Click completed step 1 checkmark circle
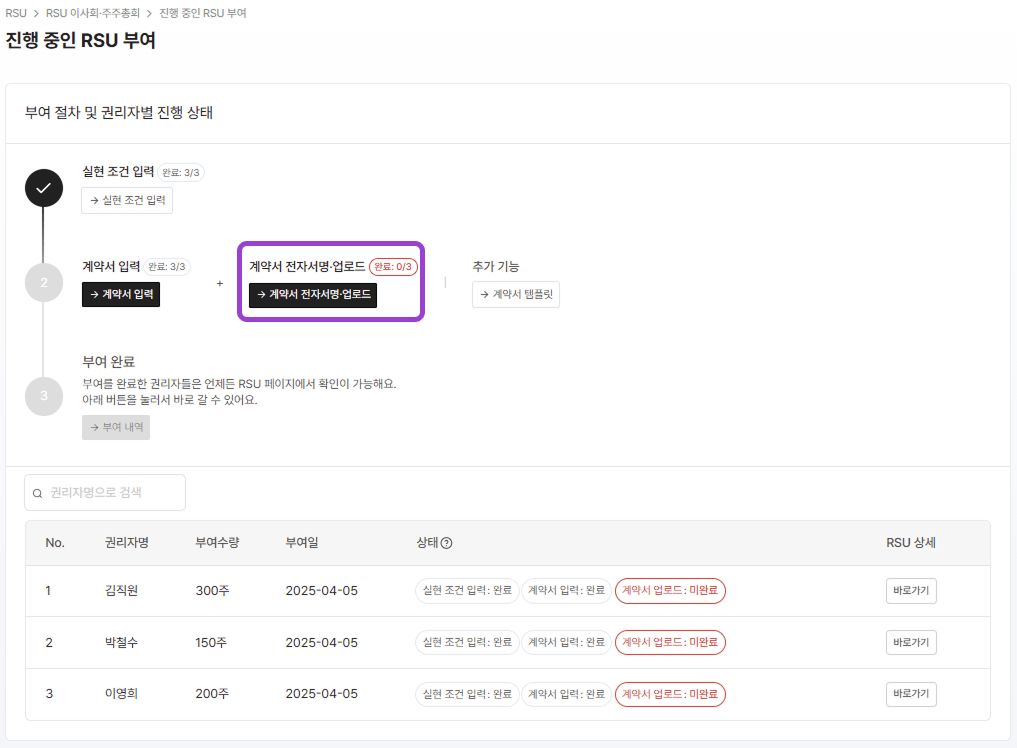 pos(43,188)
